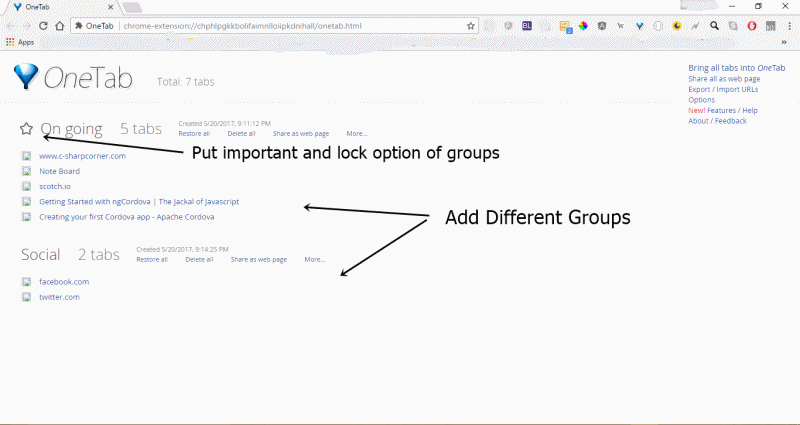Open the red Opera-style extension icon
Screen dimensions: 800x425
tap(752, 26)
